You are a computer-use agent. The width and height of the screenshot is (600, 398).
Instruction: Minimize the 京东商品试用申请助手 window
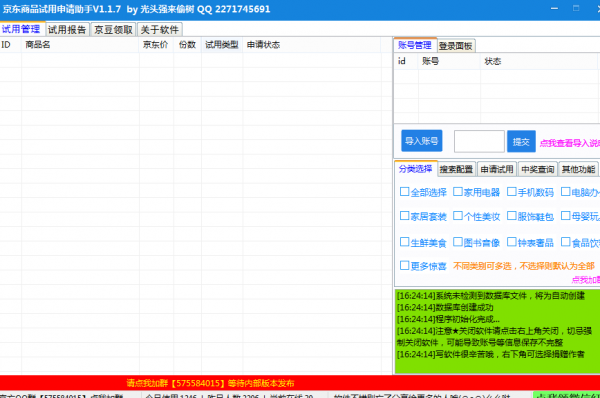pyautogui.click(x=554, y=8)
